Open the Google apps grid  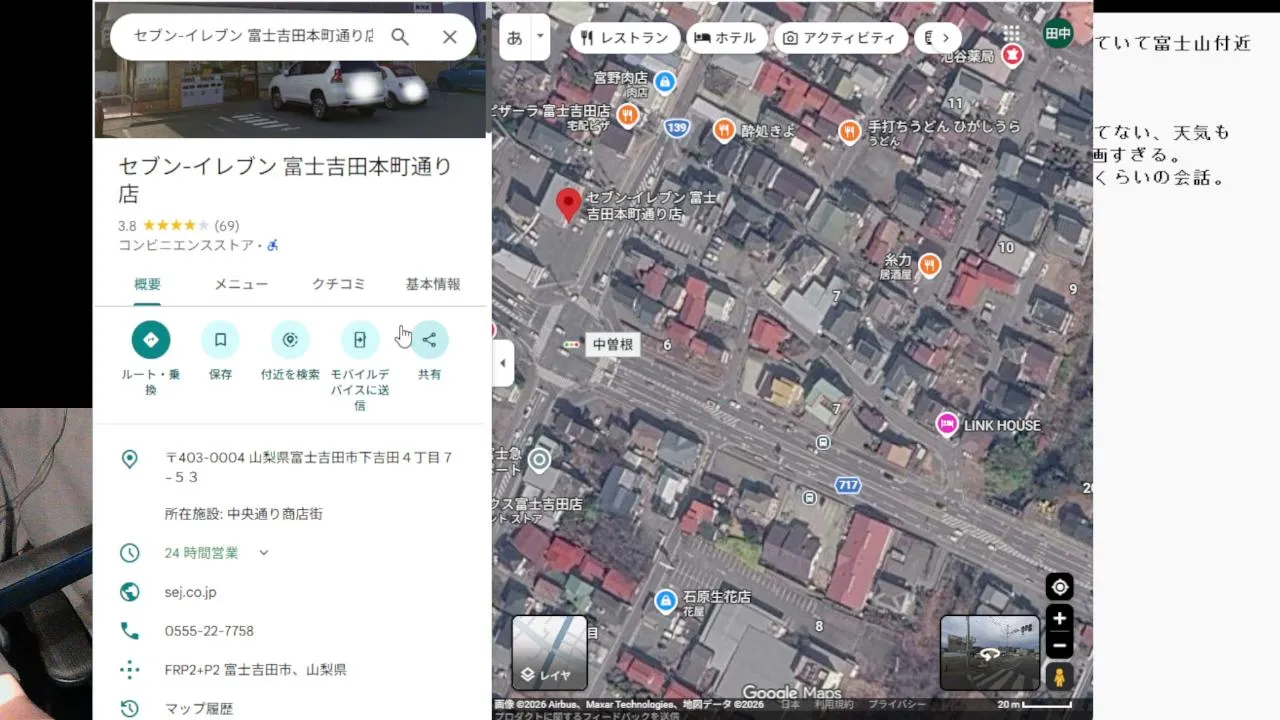(1012, 33)
